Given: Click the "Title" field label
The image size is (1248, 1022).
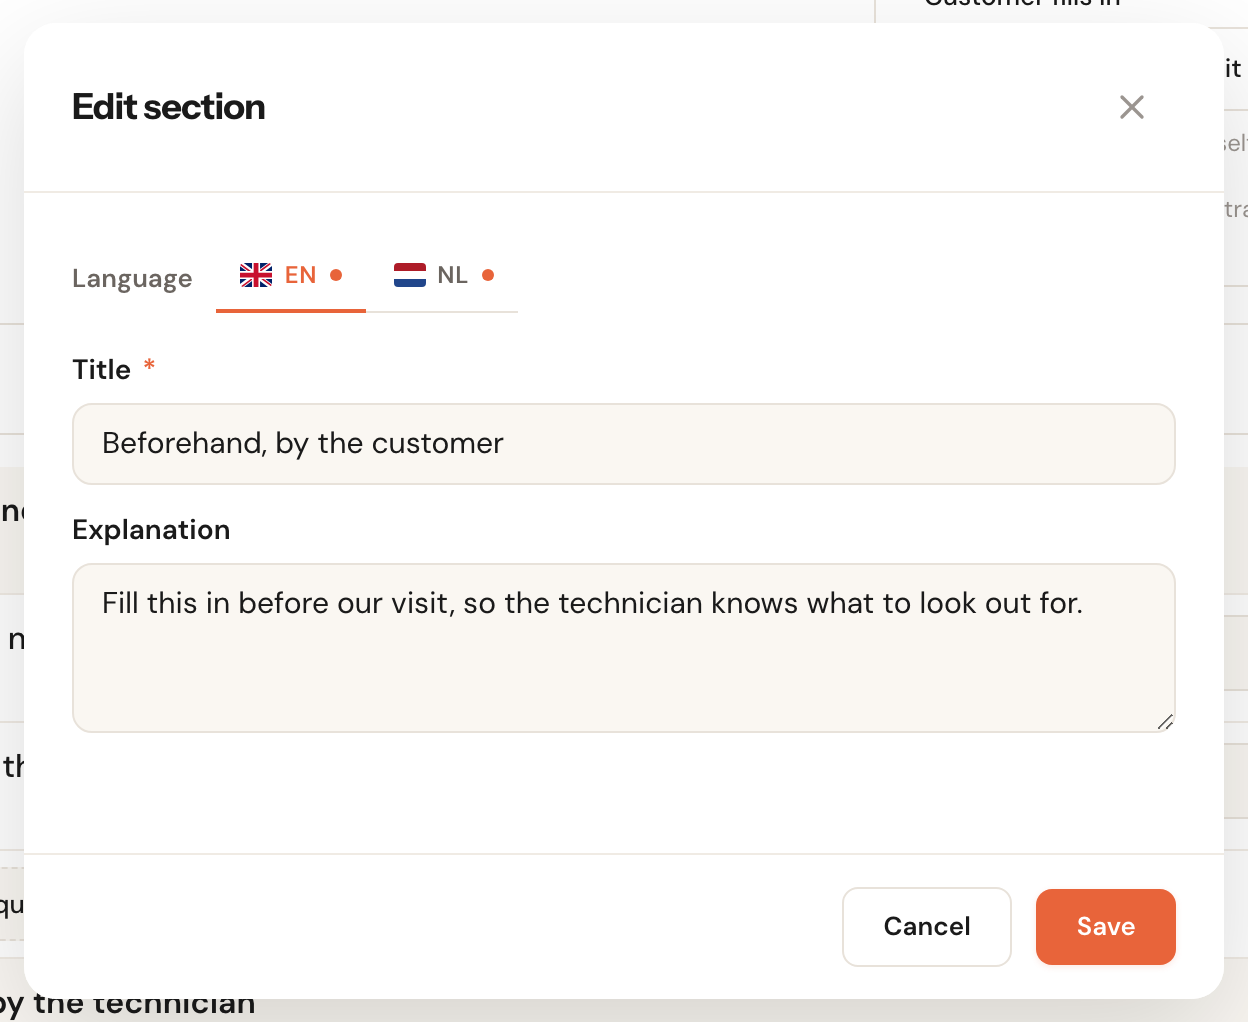Looking at the screenshot, I should [102, 370].
